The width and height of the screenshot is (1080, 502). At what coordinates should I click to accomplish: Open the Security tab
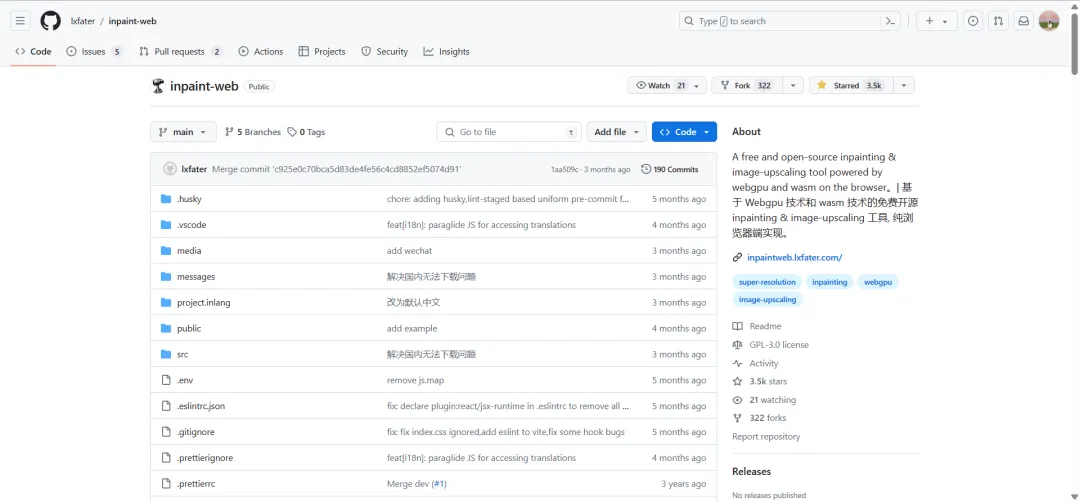click(384, 52)
